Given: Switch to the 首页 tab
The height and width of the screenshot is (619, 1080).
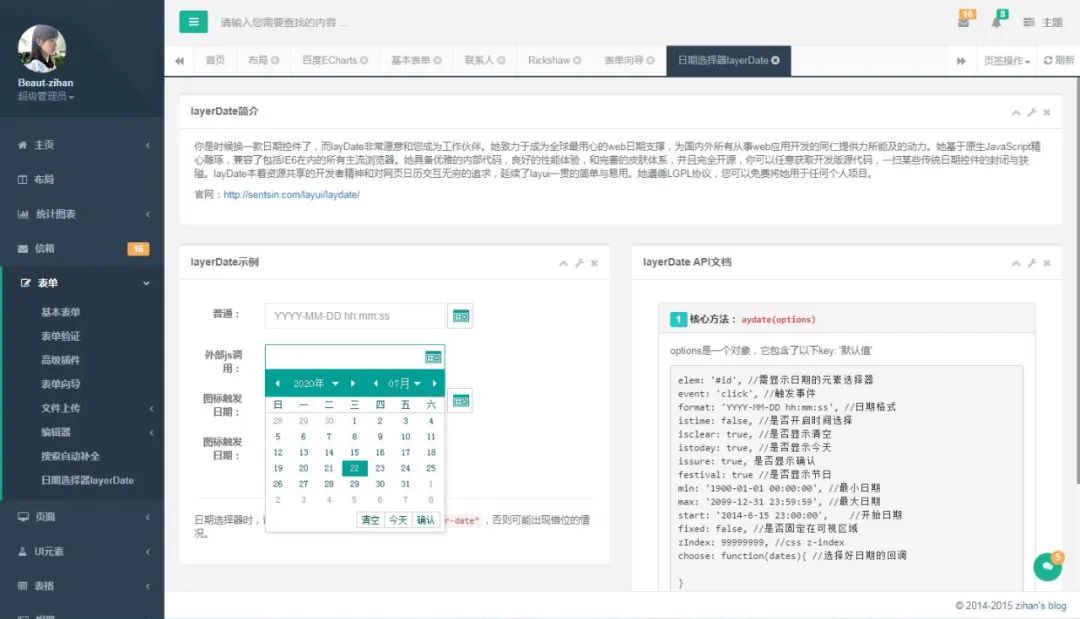Looking at the screenshot, I should coord(215,61).
